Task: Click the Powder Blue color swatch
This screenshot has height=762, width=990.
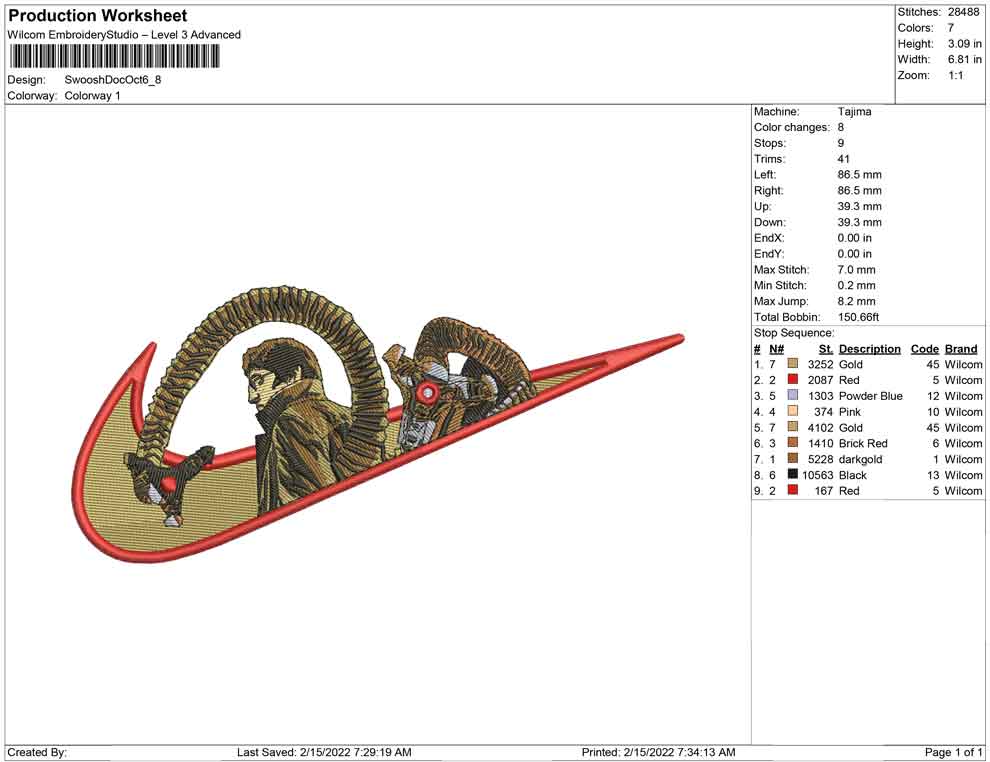Action: (793, 395)
